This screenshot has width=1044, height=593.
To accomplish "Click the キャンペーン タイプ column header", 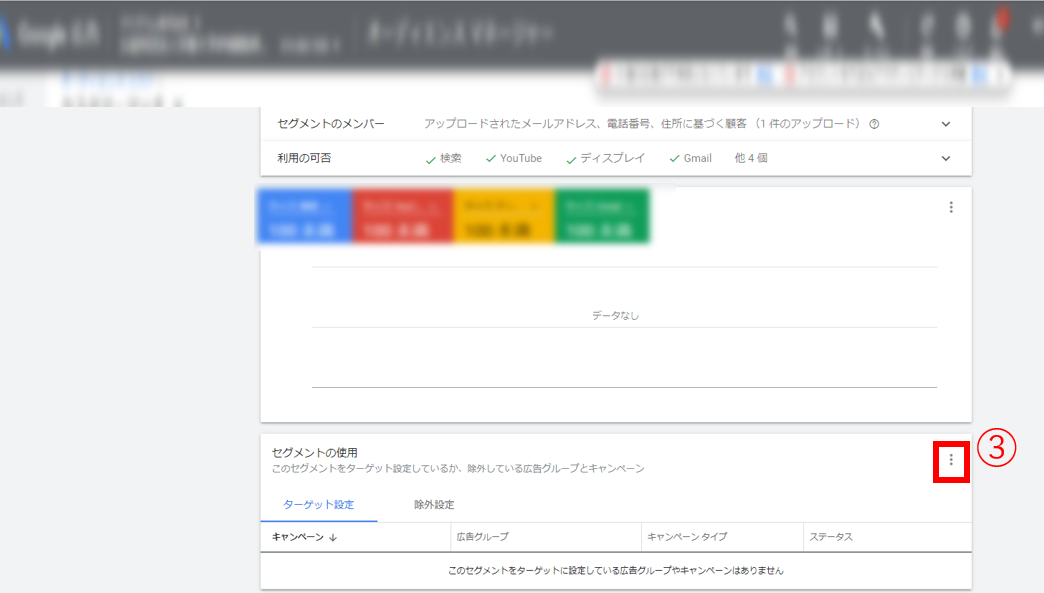I will [687, 537].
